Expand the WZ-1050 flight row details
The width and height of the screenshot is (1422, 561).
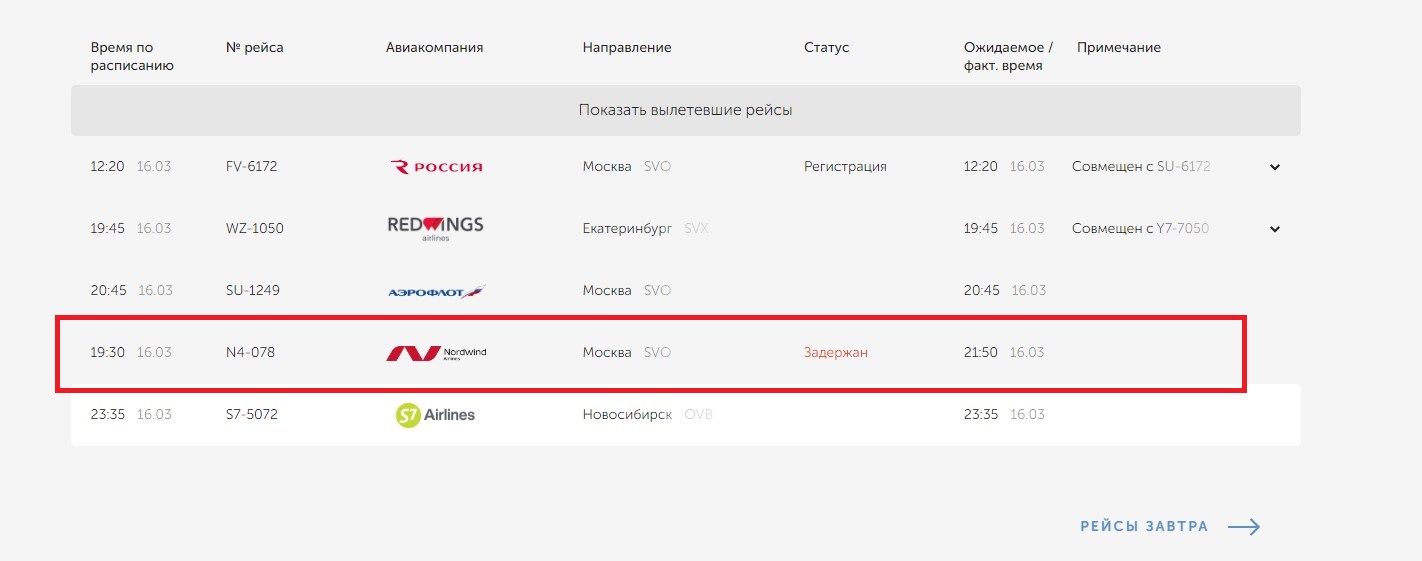1275,229
